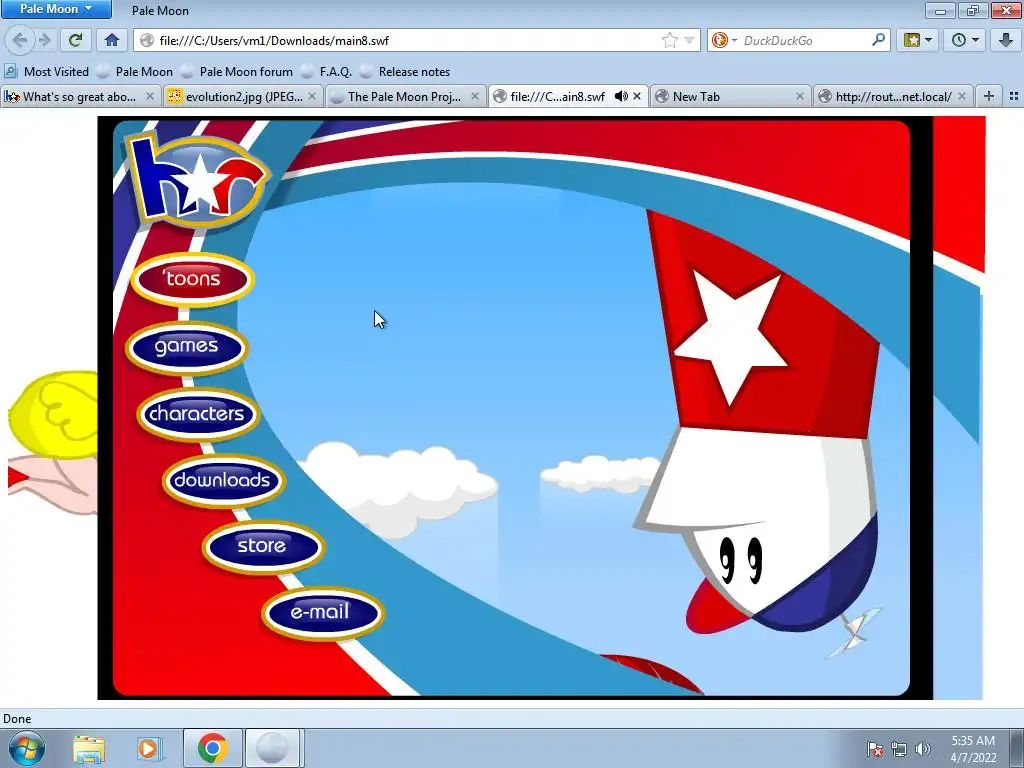Open the Most Visited bookmarks folder

tap(47, 72)
